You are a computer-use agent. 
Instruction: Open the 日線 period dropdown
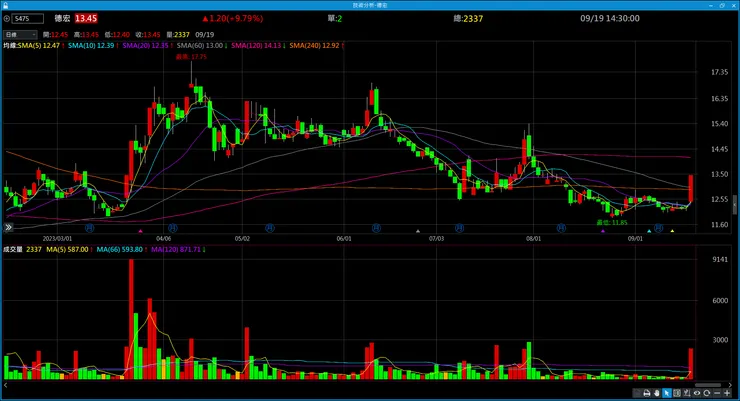[20, 35]
